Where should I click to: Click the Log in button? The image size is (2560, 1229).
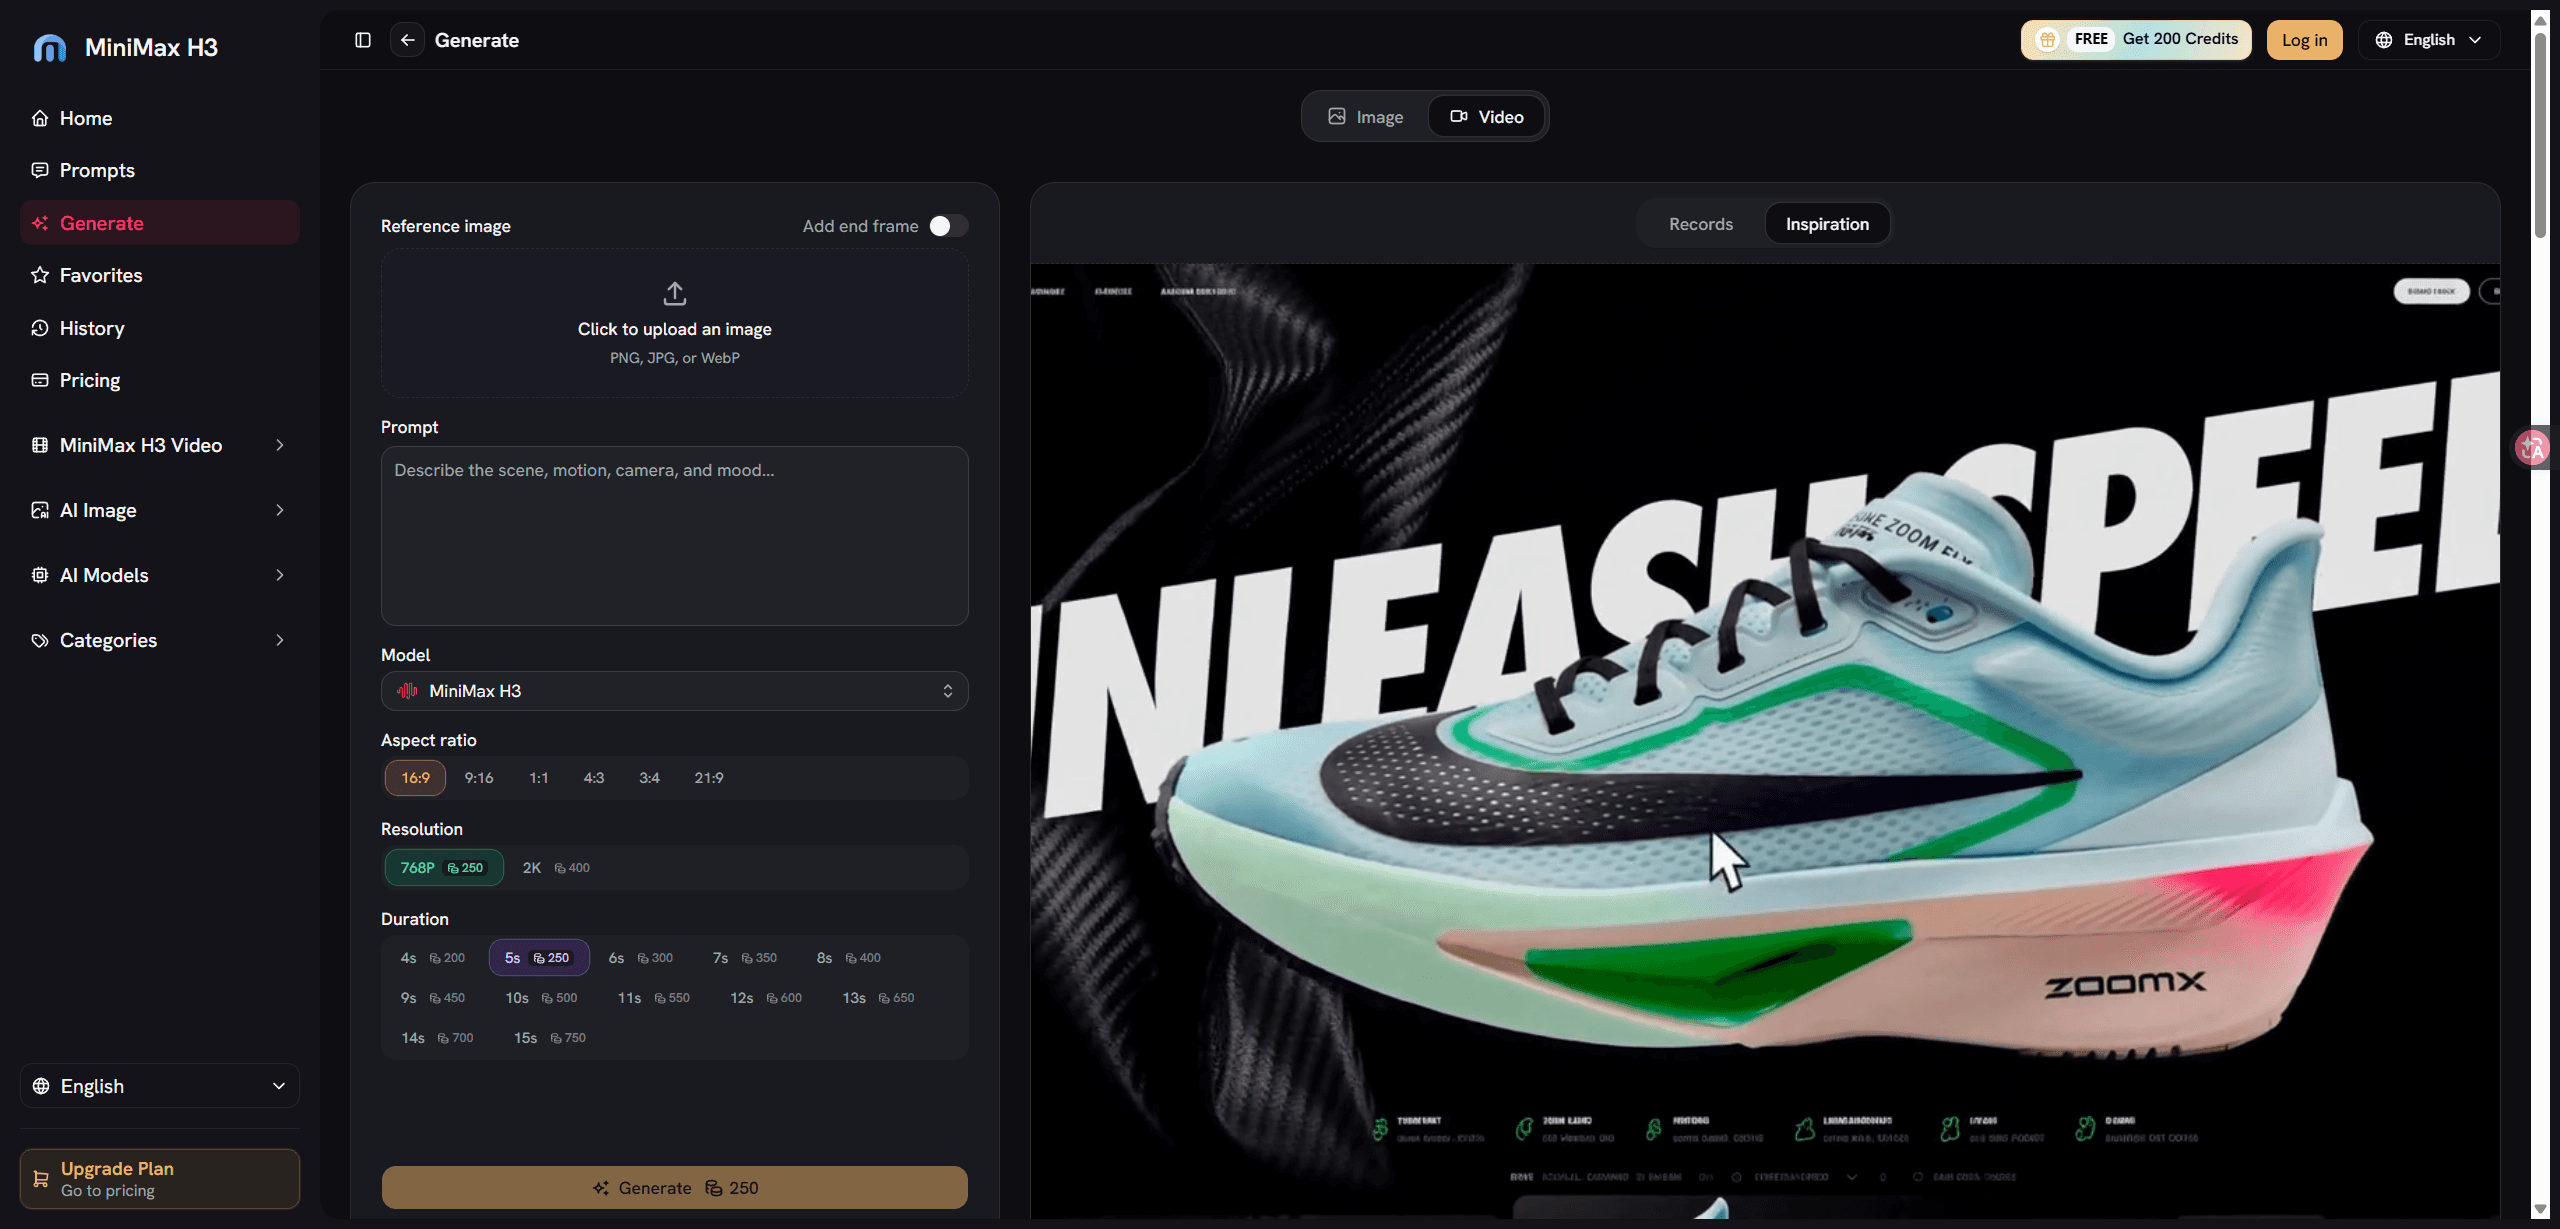pos(2305,40)
